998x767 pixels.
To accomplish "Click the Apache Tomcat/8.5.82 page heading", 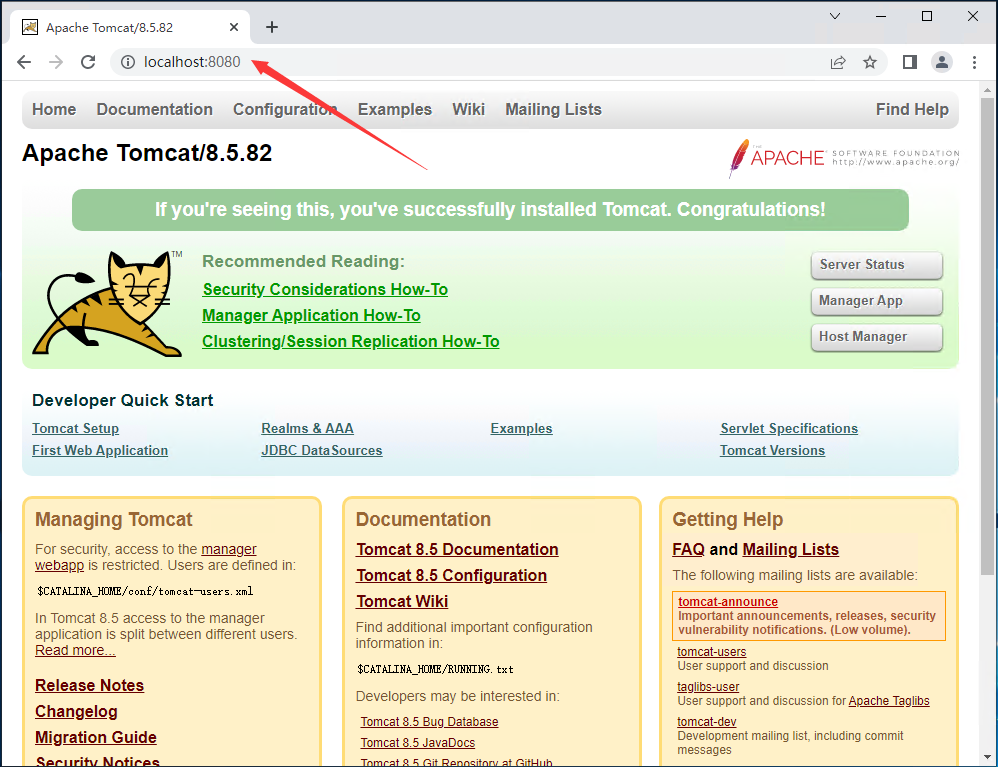I will click(147, 153).
